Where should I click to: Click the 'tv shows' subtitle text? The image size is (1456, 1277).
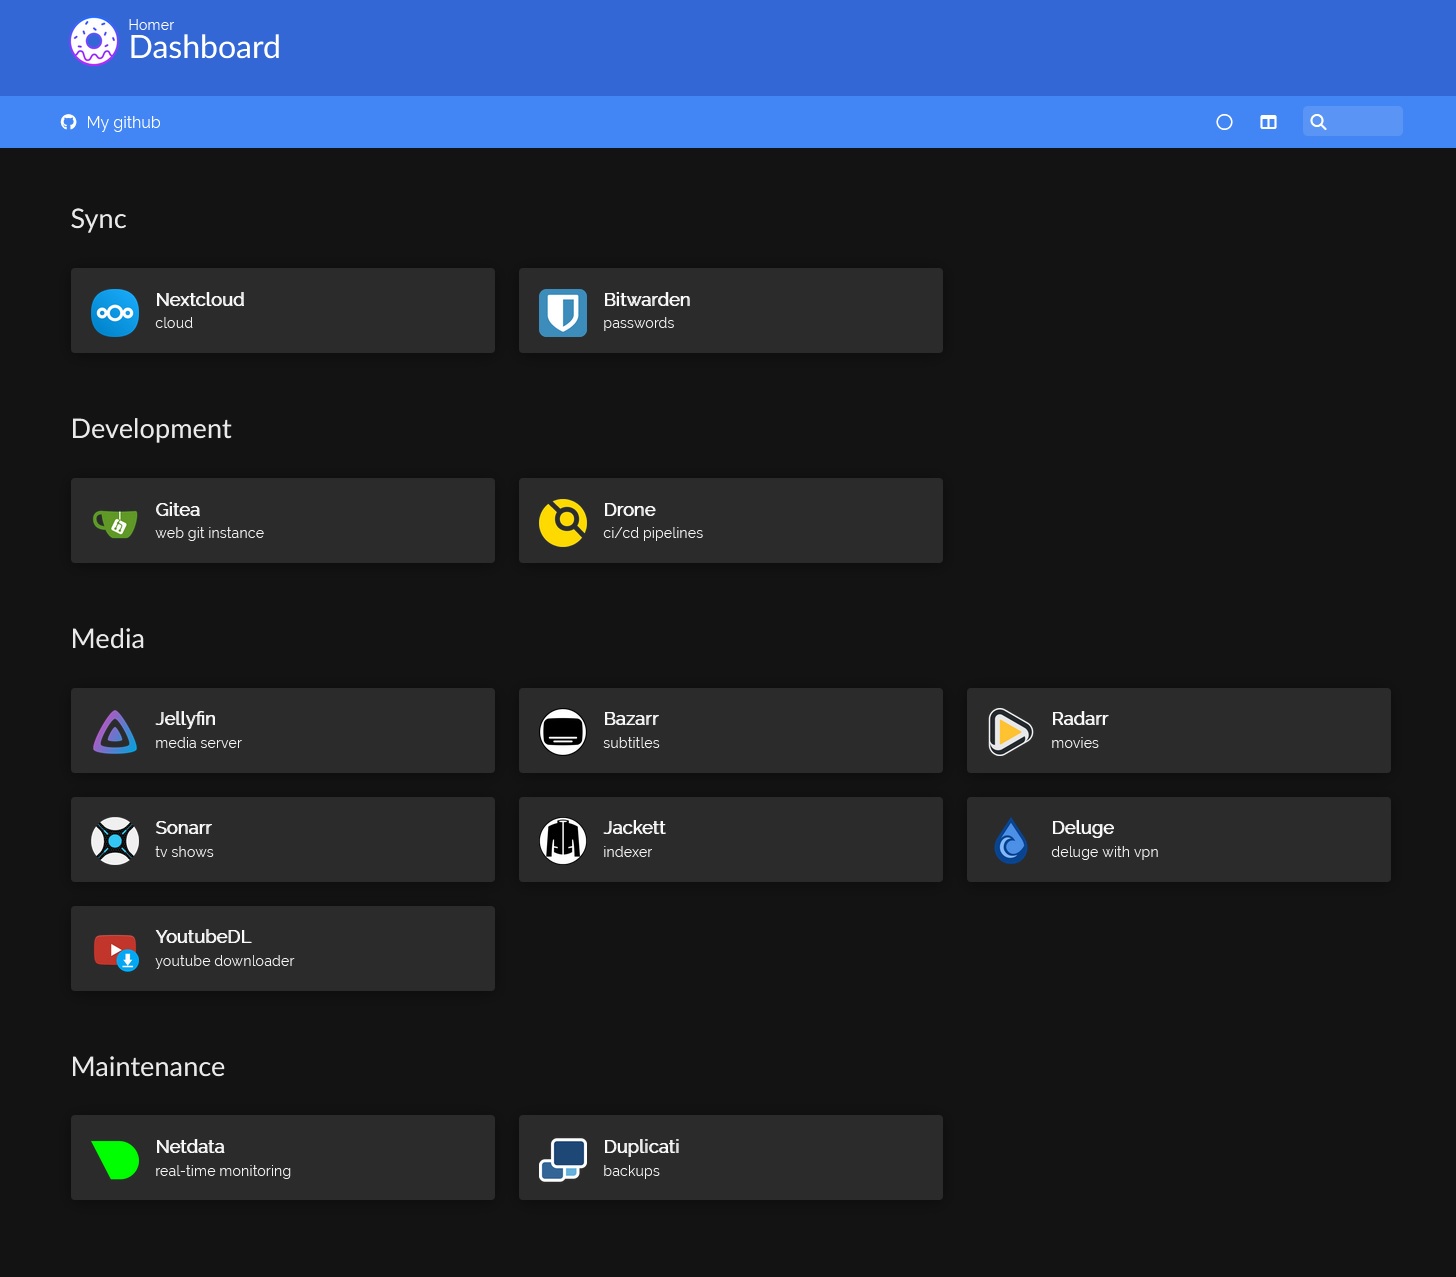pyautogui.click(x=185, y=852)
